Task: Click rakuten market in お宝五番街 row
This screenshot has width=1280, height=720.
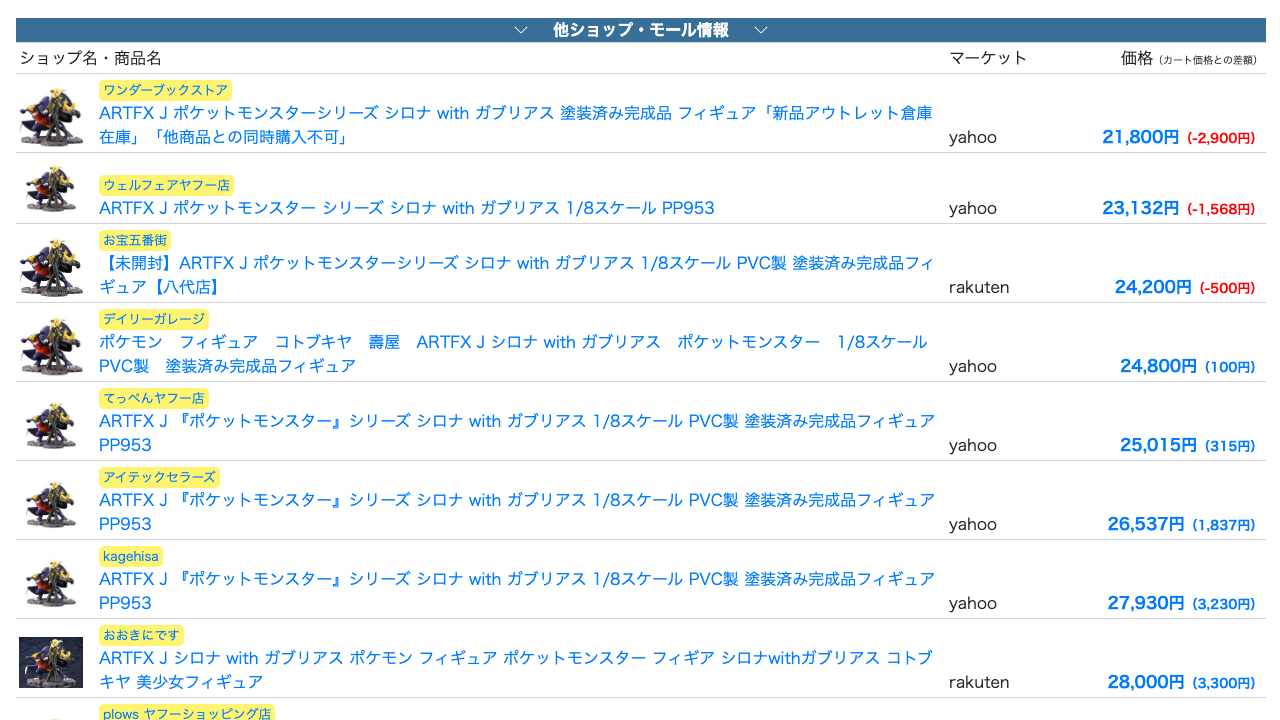Action: point(979,287)
